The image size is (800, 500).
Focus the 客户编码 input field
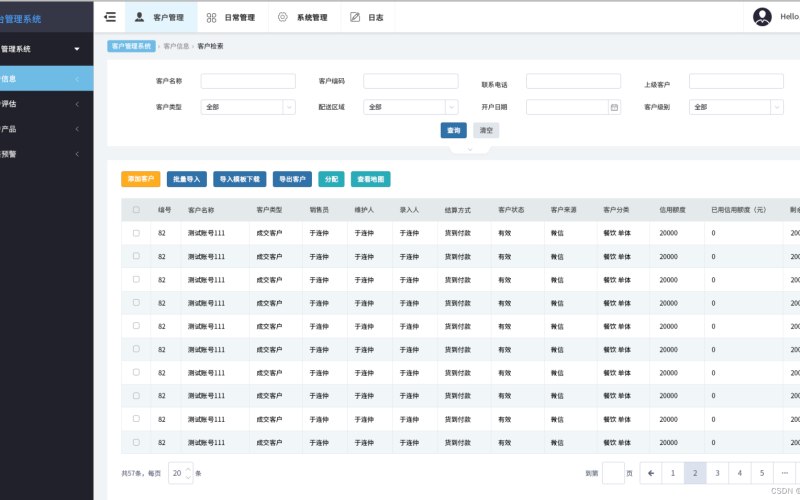(x=411, y=81)
